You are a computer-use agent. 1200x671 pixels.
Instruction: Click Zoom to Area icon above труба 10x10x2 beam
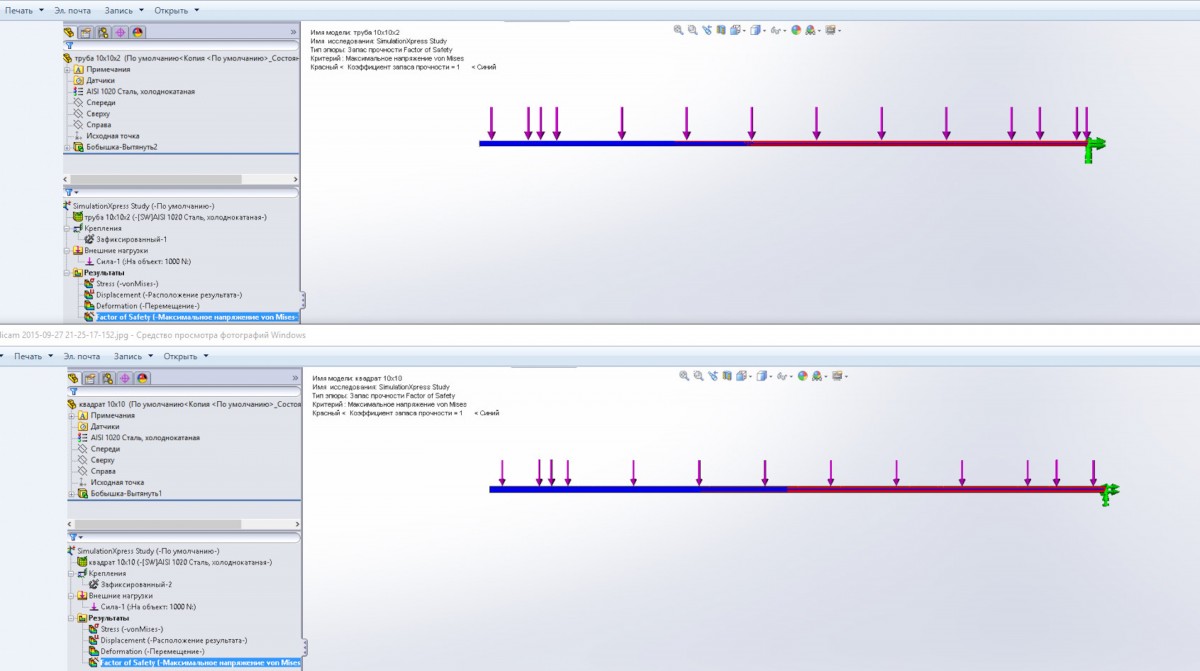pyautogui.click(x=693, y=30)
